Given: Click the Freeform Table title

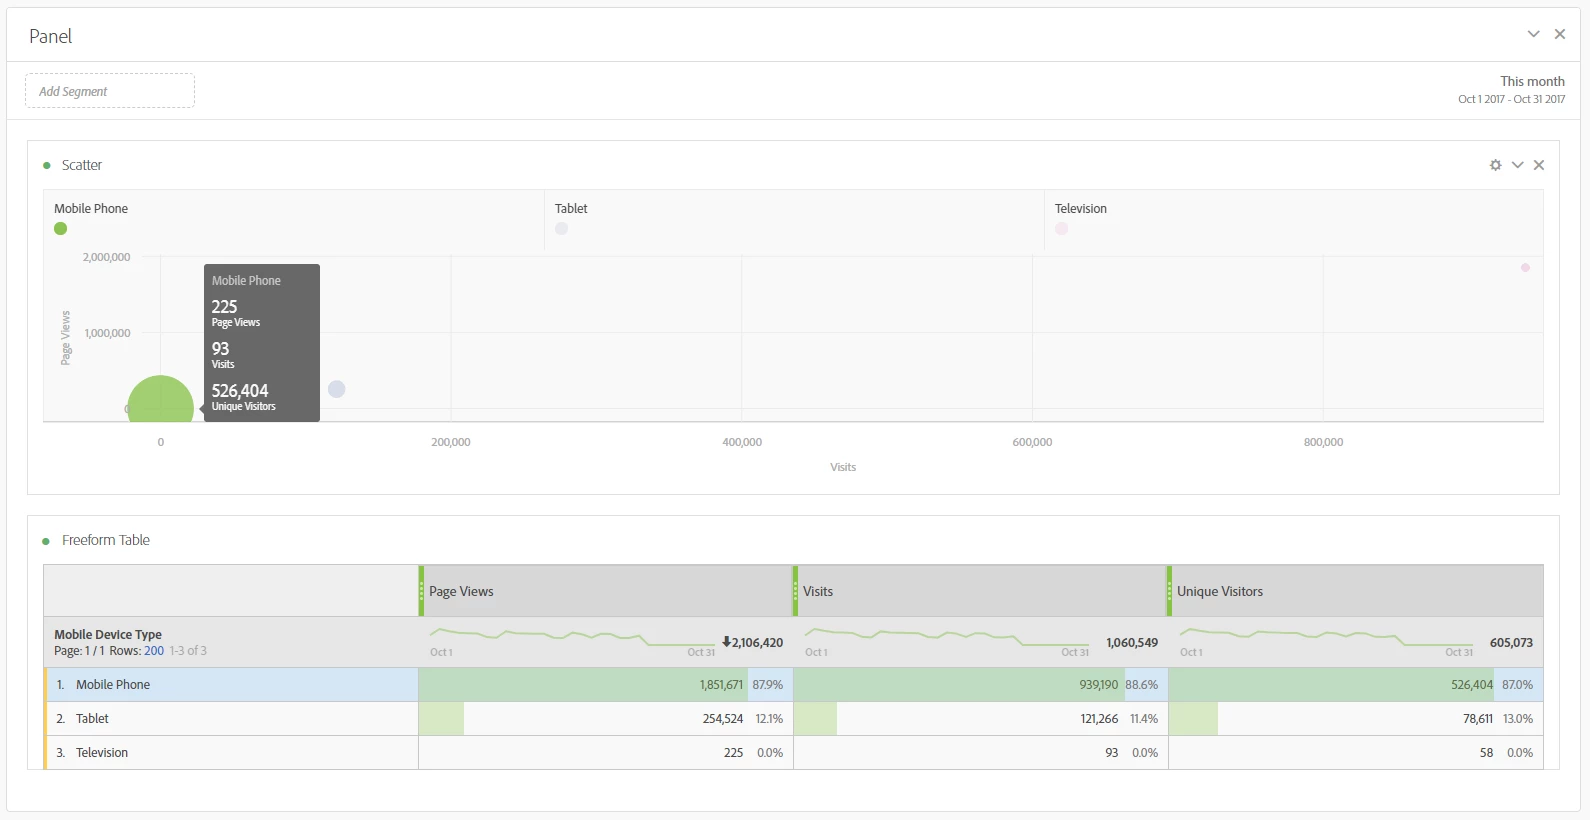Looking at the screenshot, I should tap(106, 540).
